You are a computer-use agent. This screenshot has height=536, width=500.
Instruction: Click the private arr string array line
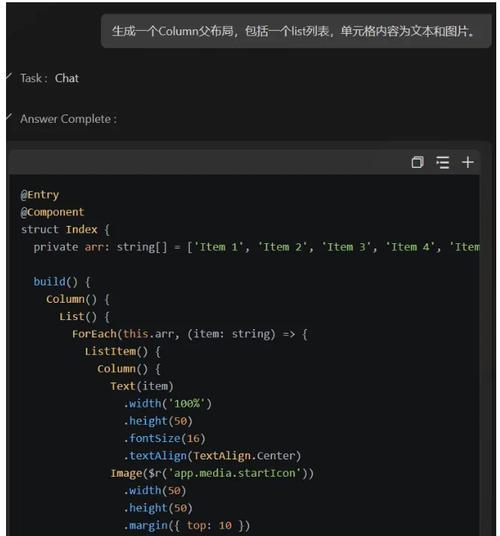coord(256,247)
